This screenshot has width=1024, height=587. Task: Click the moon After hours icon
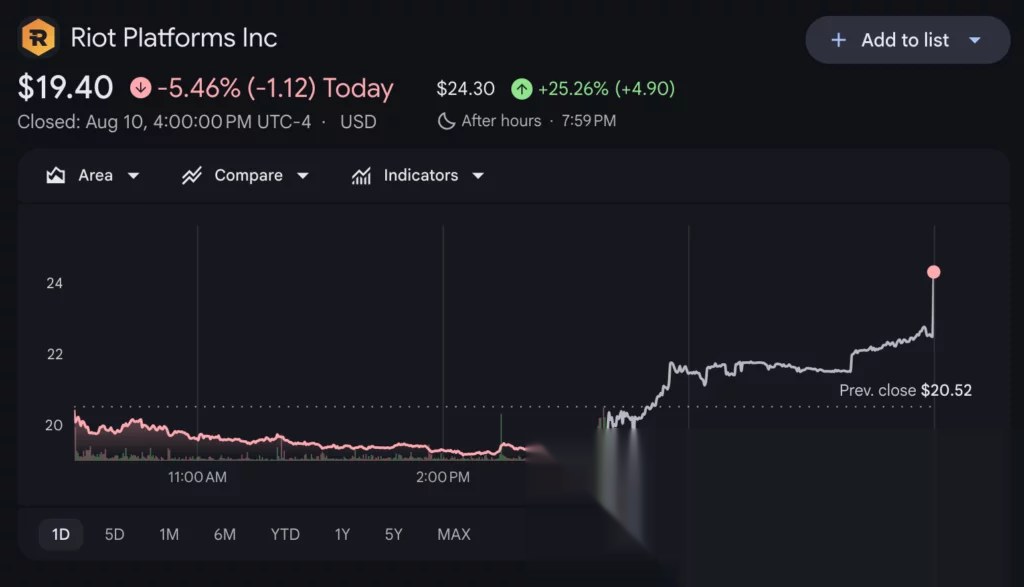[x=446, y=121]
